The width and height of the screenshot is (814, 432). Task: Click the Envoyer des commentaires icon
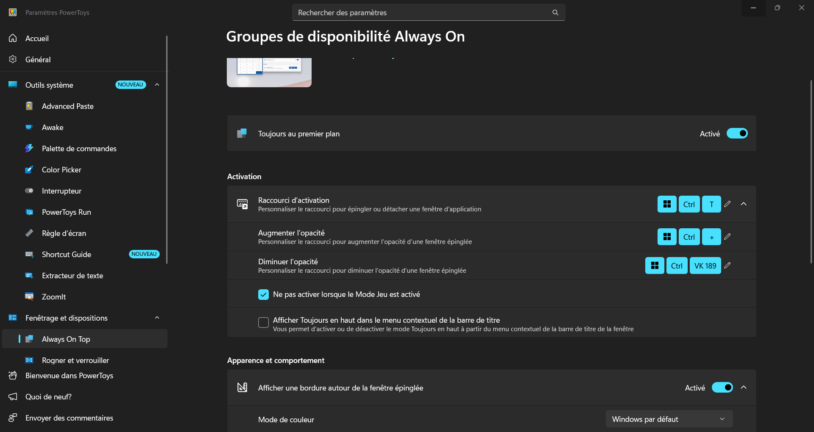click(x=13, y=418)
